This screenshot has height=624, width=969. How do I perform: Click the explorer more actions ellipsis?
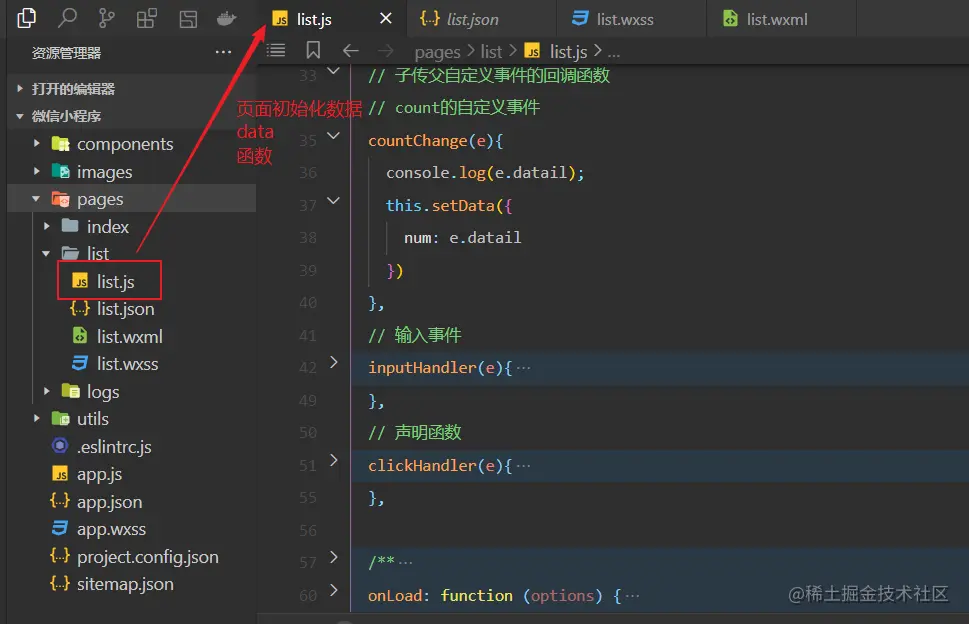[x=223, y=53]
